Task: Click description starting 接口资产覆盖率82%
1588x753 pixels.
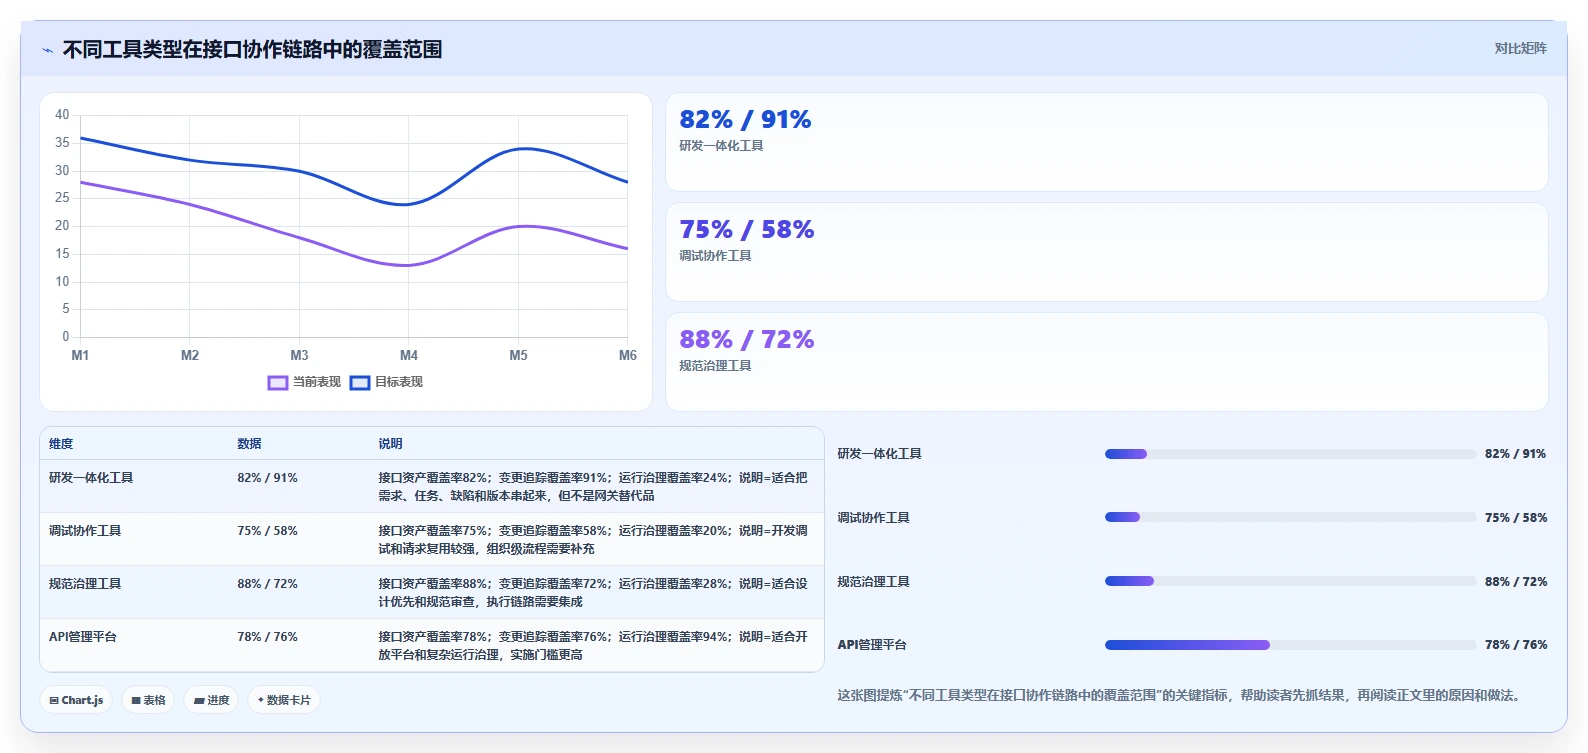Action: (593, 487)
